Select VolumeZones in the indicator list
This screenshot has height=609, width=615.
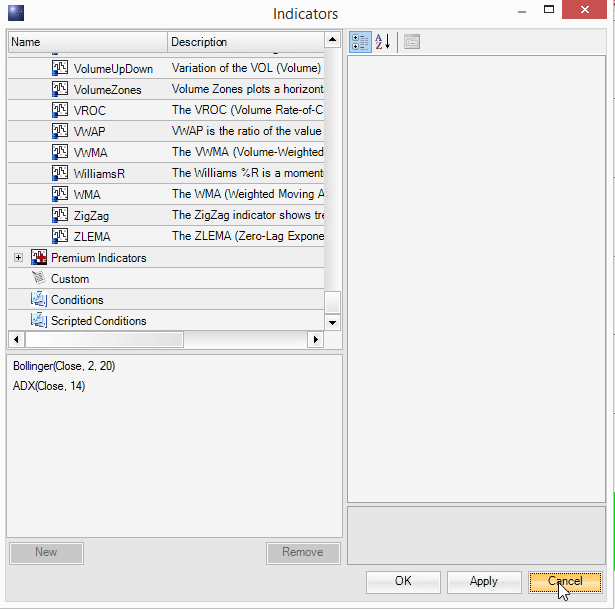[x=107, y=90]
